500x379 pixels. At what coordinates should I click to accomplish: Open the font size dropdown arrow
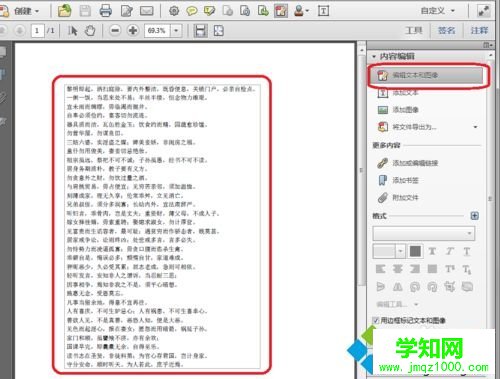400,251
